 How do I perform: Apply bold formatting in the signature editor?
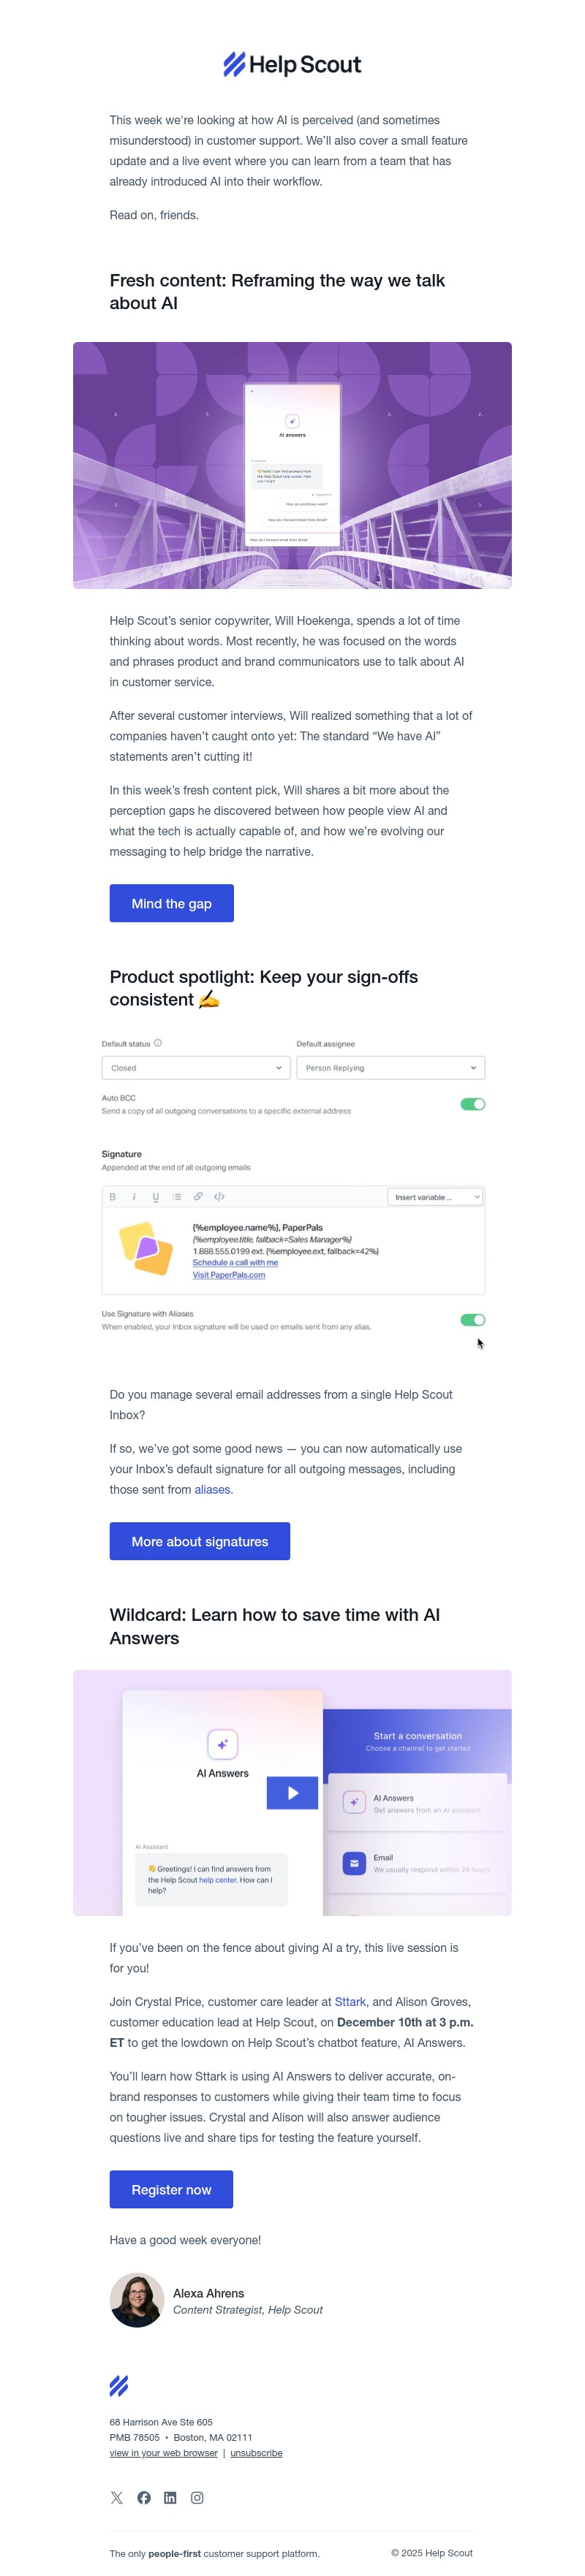[113, 1197]
